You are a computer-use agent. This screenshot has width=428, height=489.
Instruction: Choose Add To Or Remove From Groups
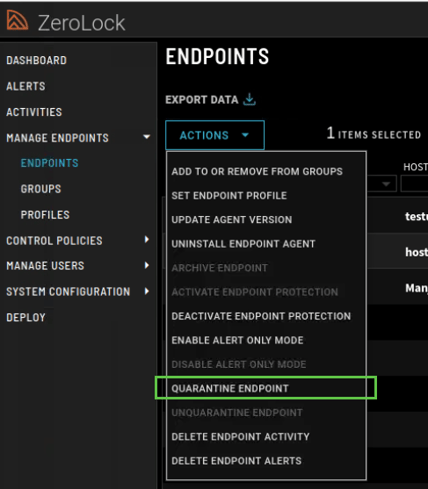click(x=257, y=171)
